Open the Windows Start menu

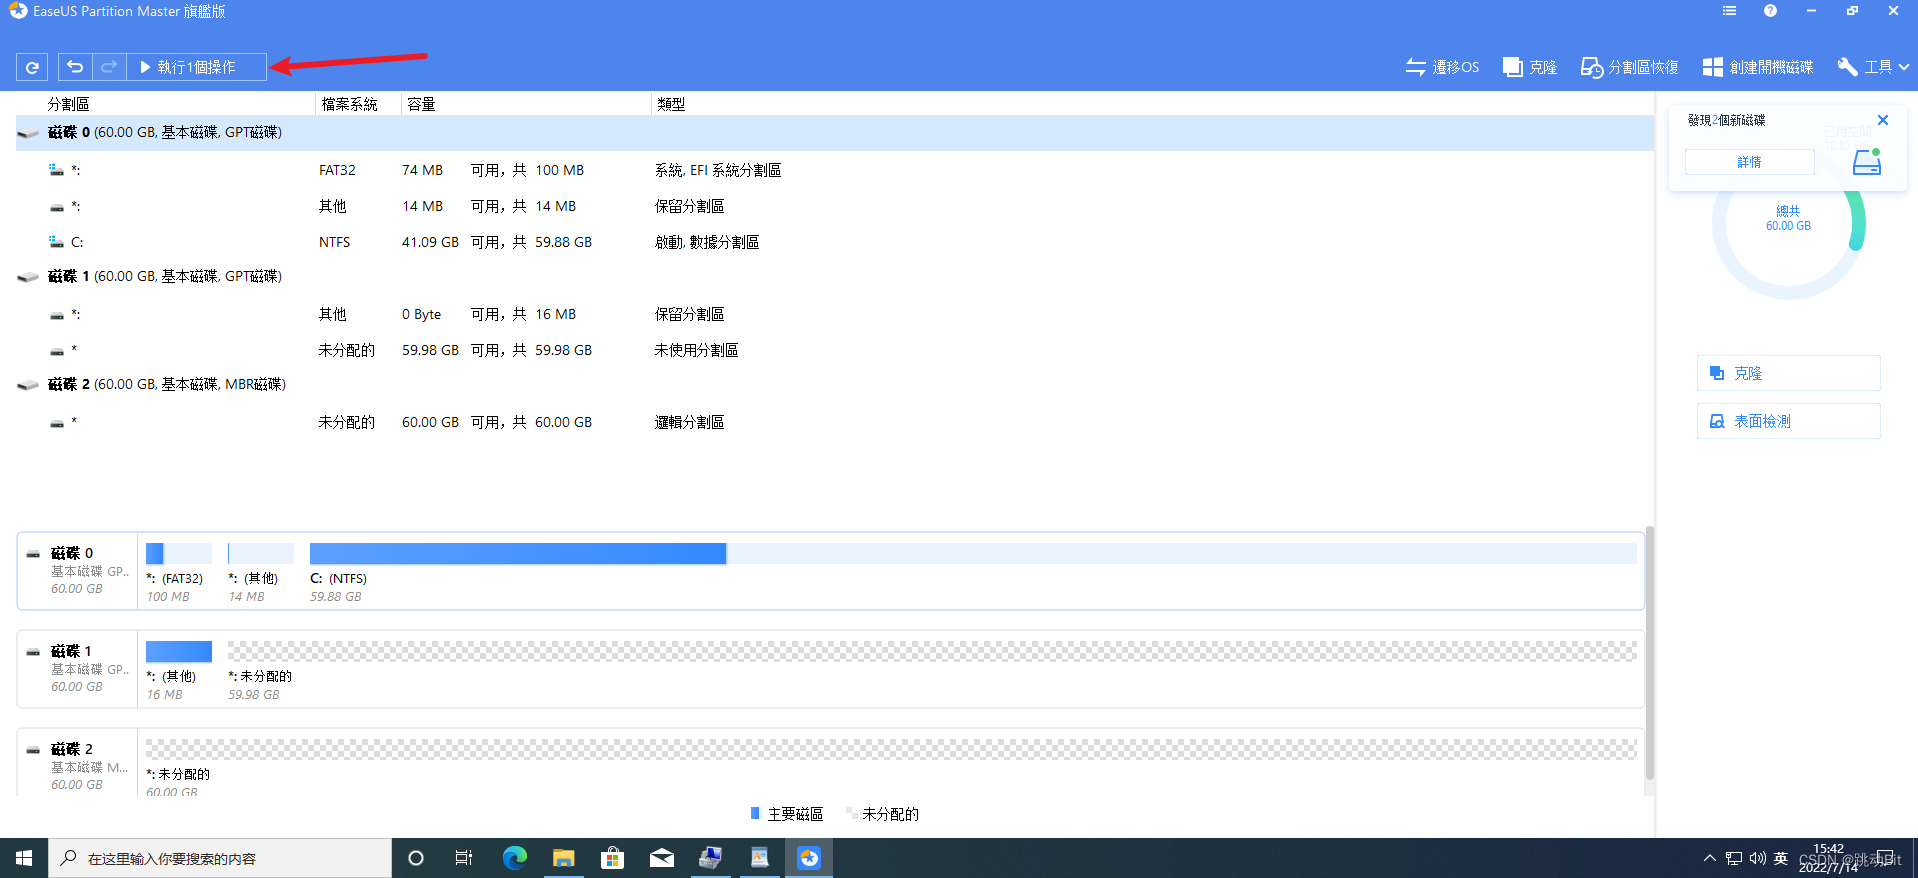[x=24, y=858]
